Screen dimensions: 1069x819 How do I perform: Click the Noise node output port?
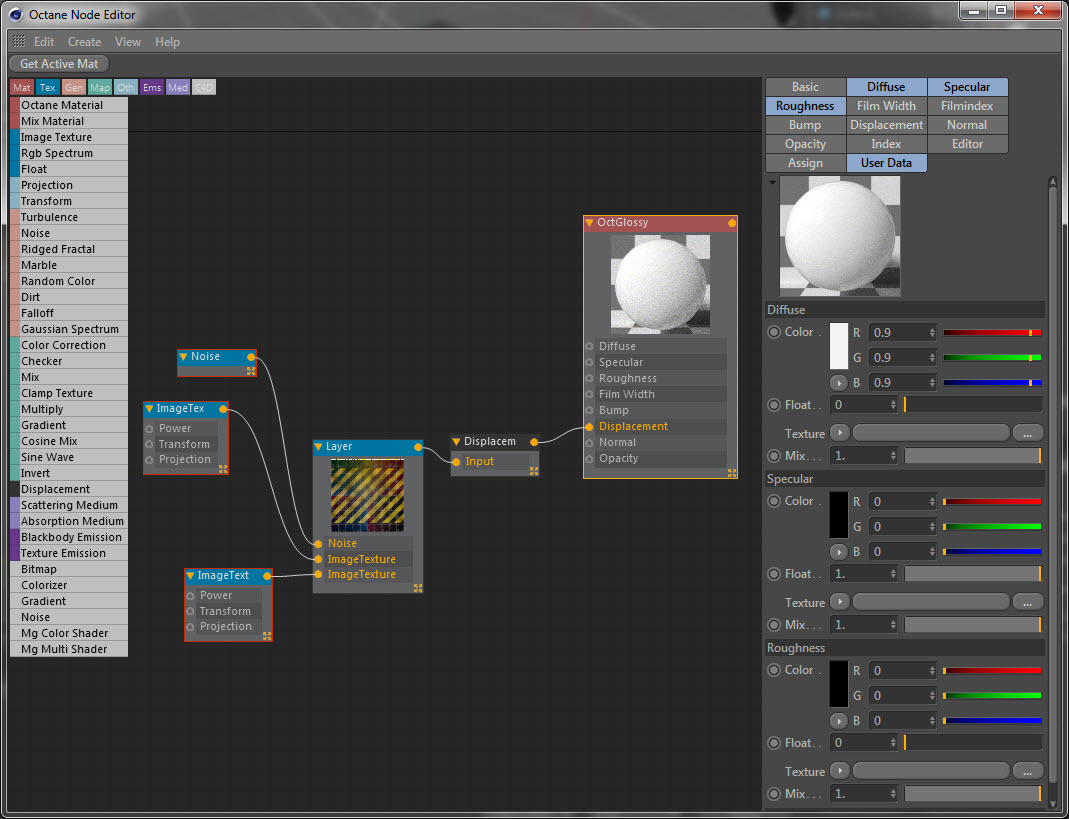pos(251,357)
